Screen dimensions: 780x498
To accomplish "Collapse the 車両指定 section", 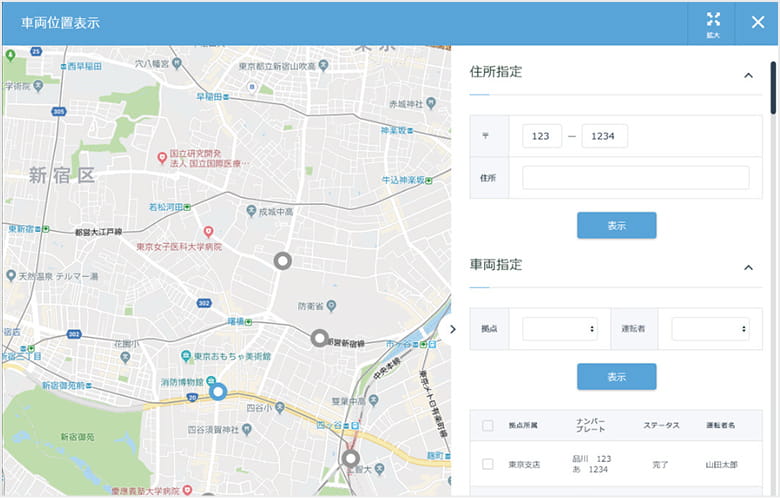I will click(x=748, y=268).
